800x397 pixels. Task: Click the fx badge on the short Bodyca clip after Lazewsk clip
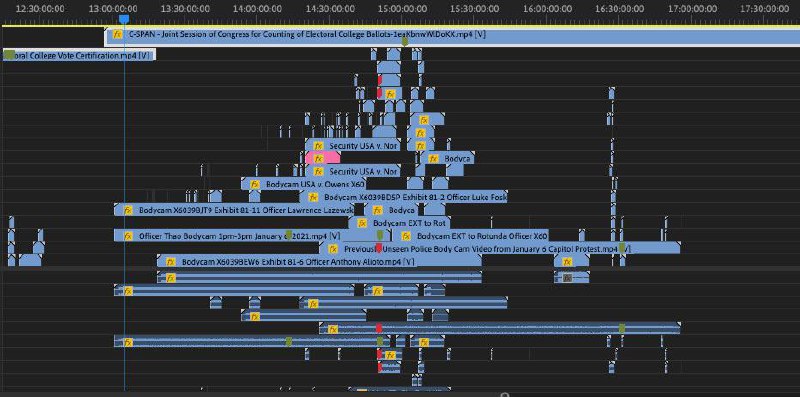pyautogui.click(x=378, y=210)
